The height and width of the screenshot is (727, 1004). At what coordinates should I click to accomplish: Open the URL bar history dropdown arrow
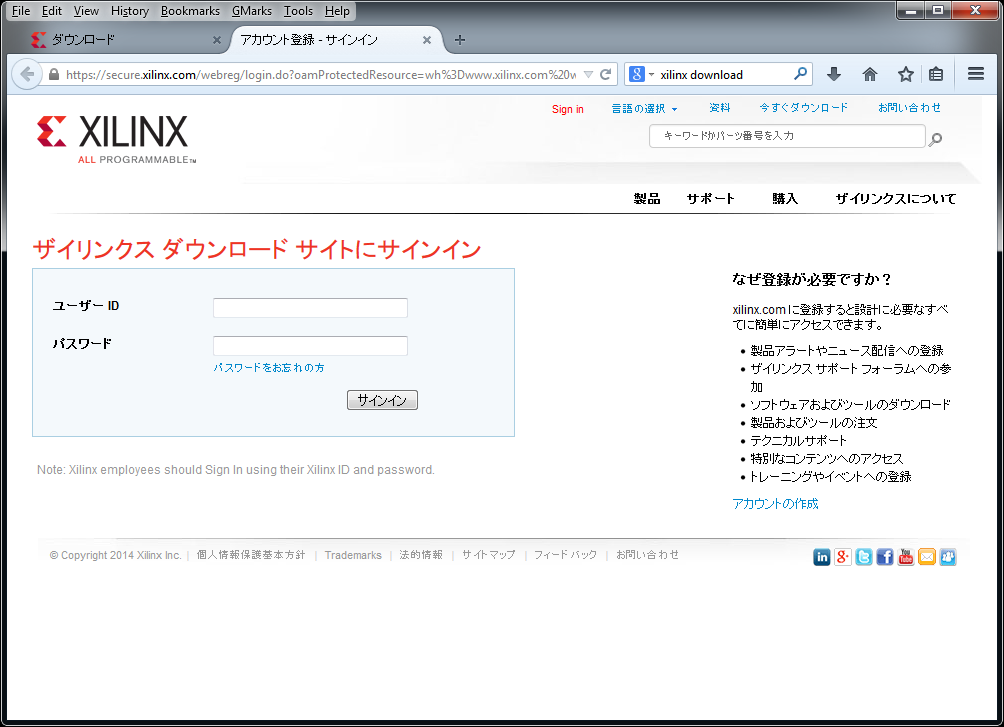[588, 74]
